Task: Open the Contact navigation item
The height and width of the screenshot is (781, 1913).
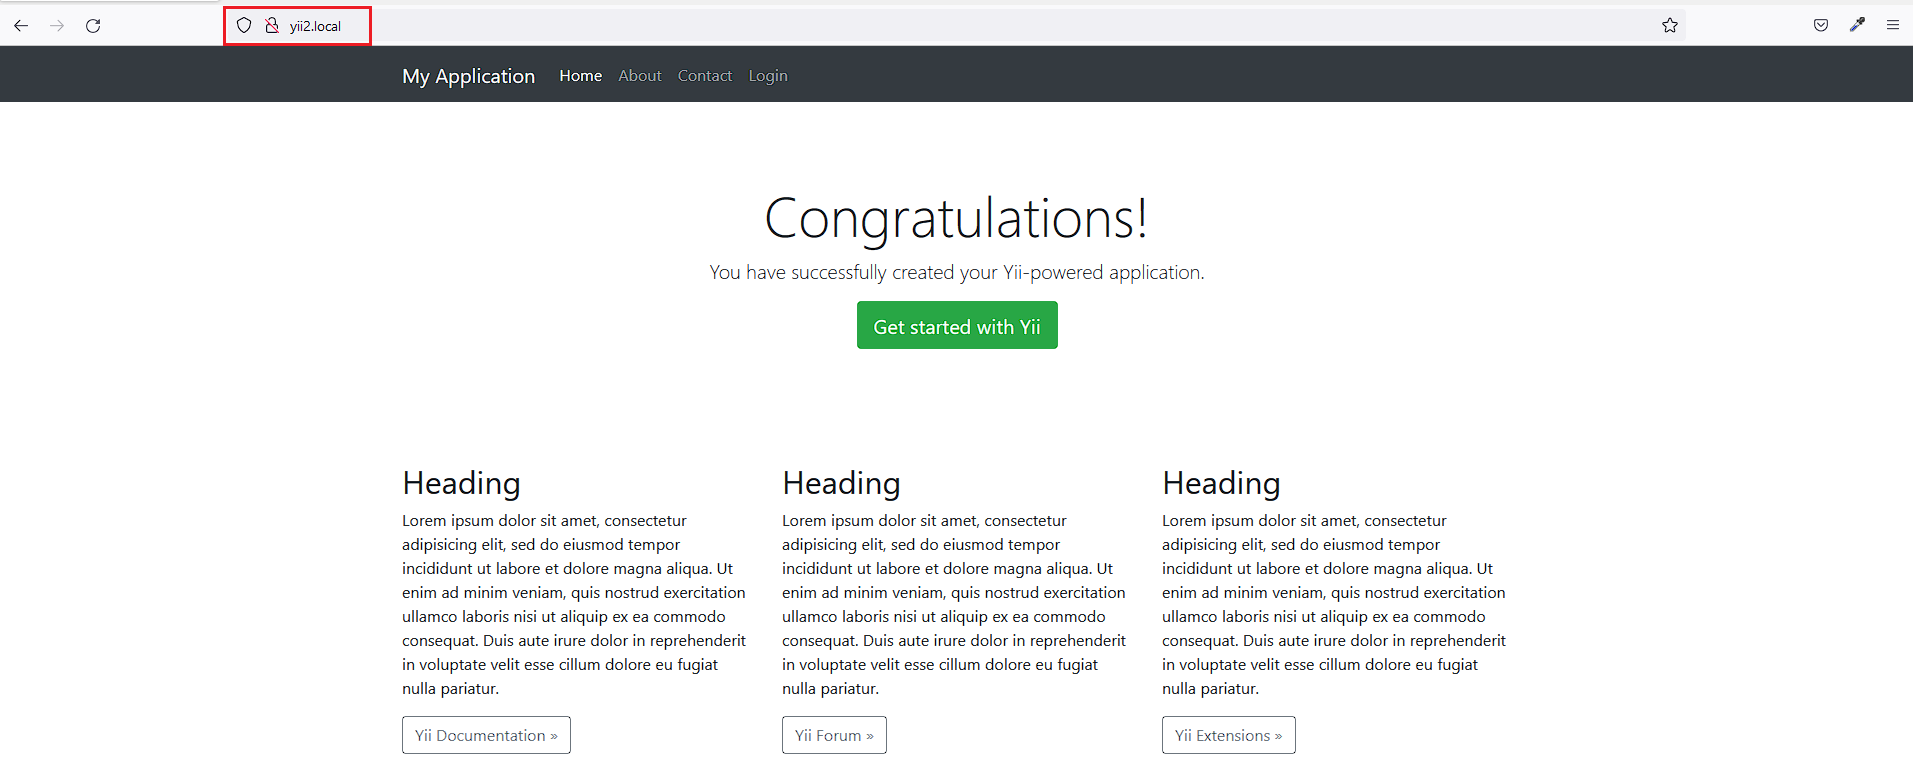Action: [705, 76]
